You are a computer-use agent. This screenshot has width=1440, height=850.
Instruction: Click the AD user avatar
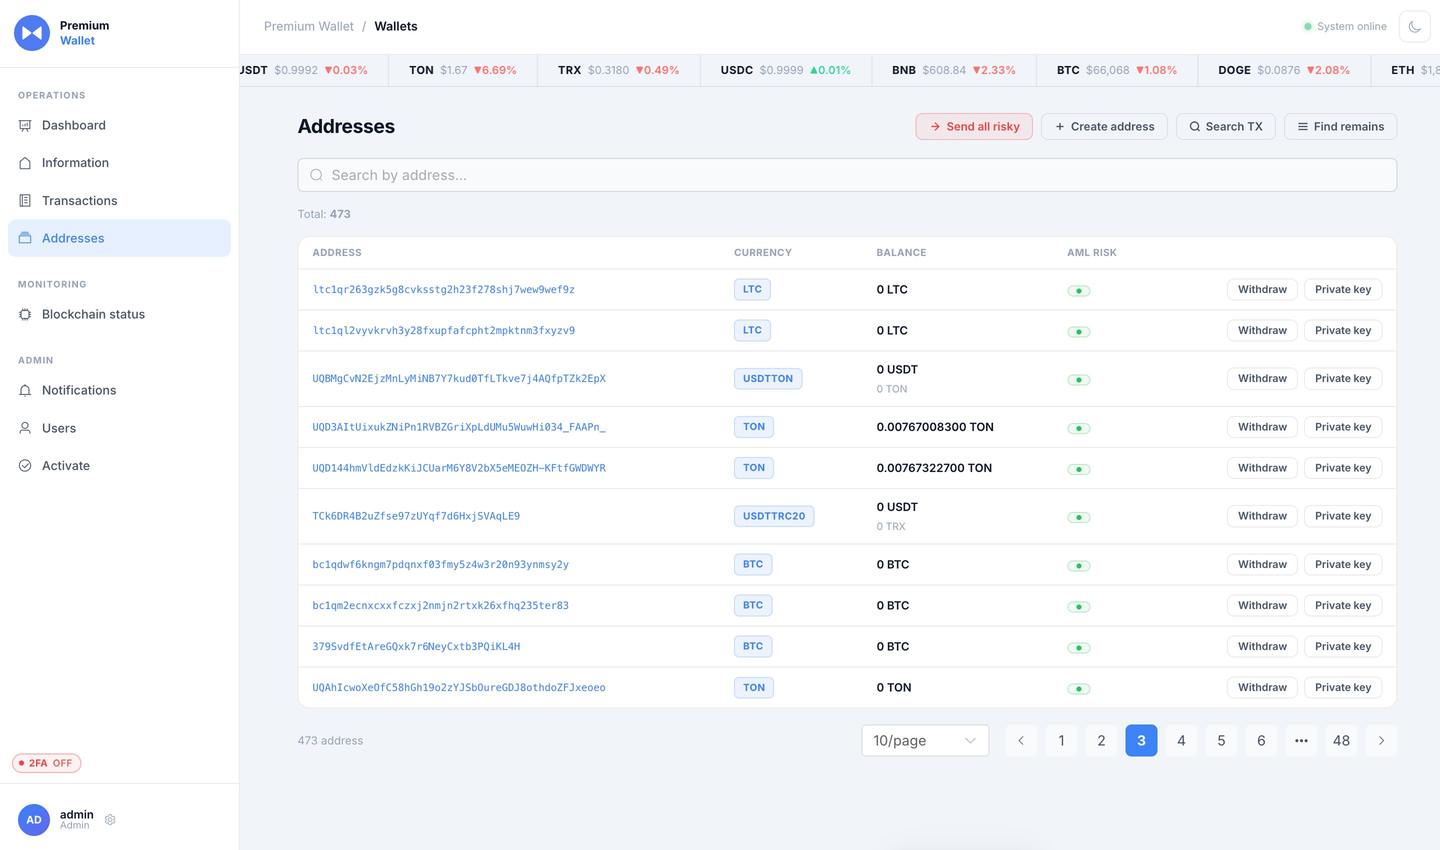(x=34, y=820)
